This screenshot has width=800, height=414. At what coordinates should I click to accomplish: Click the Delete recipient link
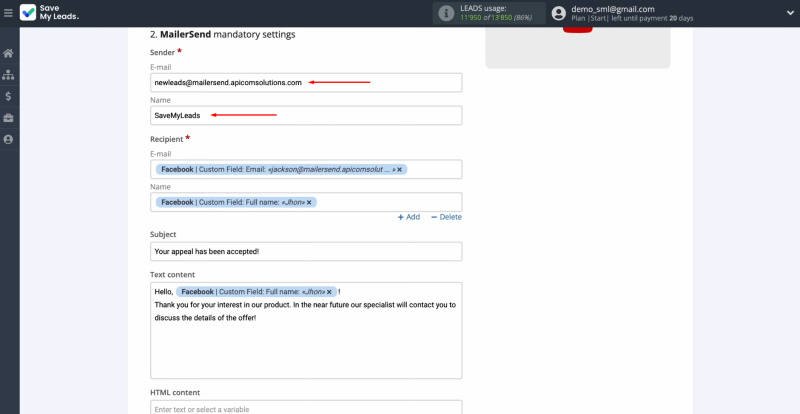tap(446, 217)
